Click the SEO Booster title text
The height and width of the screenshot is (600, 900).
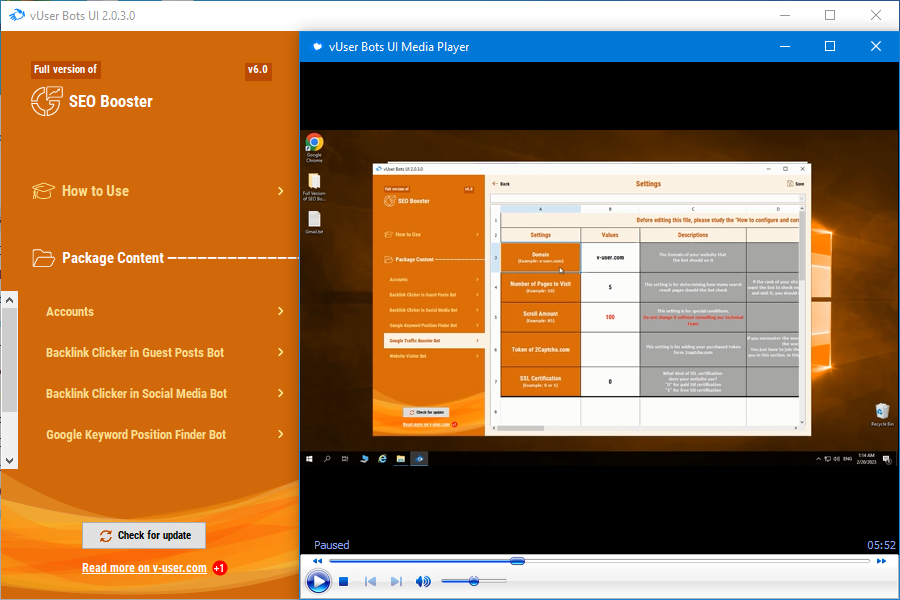111,102
